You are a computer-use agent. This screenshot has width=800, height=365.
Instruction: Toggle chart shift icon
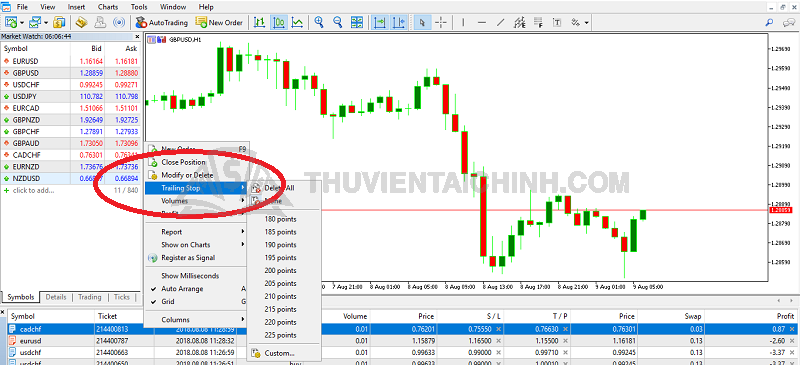click(399, 22)
